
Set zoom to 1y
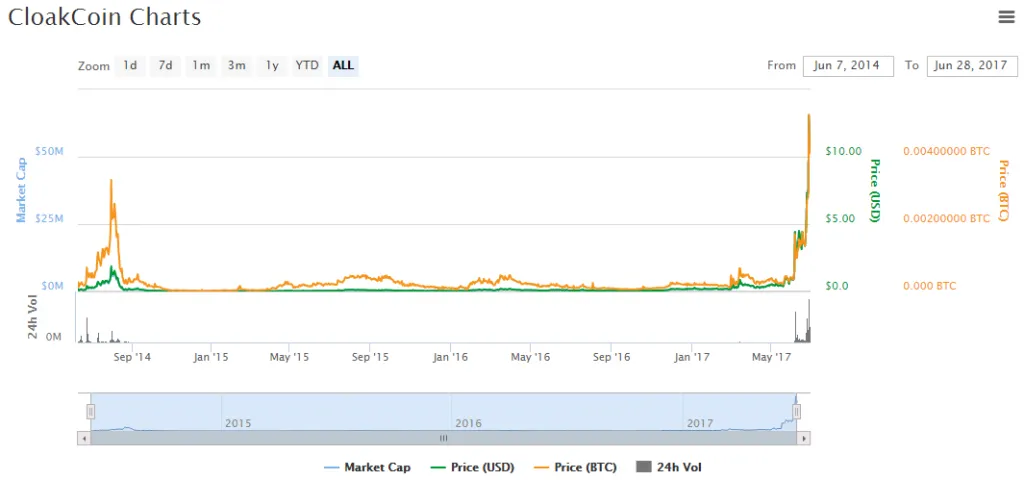coord(272,65)
